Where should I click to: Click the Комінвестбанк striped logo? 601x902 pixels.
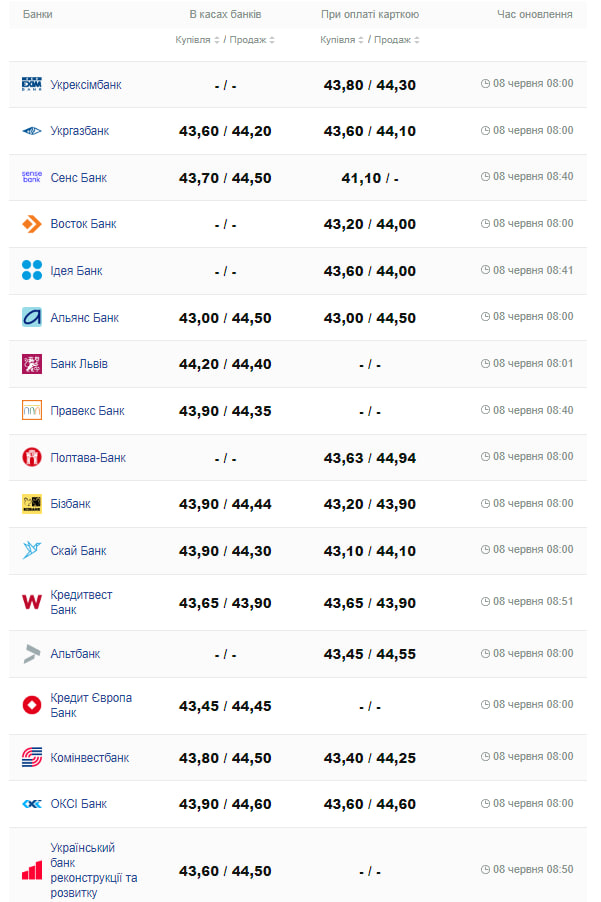pyautogui.click(x=32, y=757)
